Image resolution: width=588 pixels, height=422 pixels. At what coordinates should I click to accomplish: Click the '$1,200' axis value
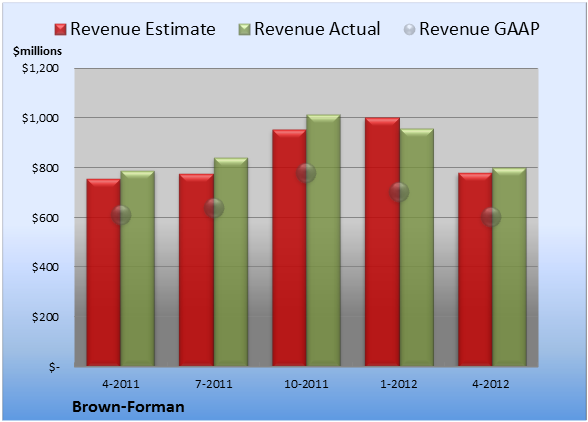click(40, 68)
